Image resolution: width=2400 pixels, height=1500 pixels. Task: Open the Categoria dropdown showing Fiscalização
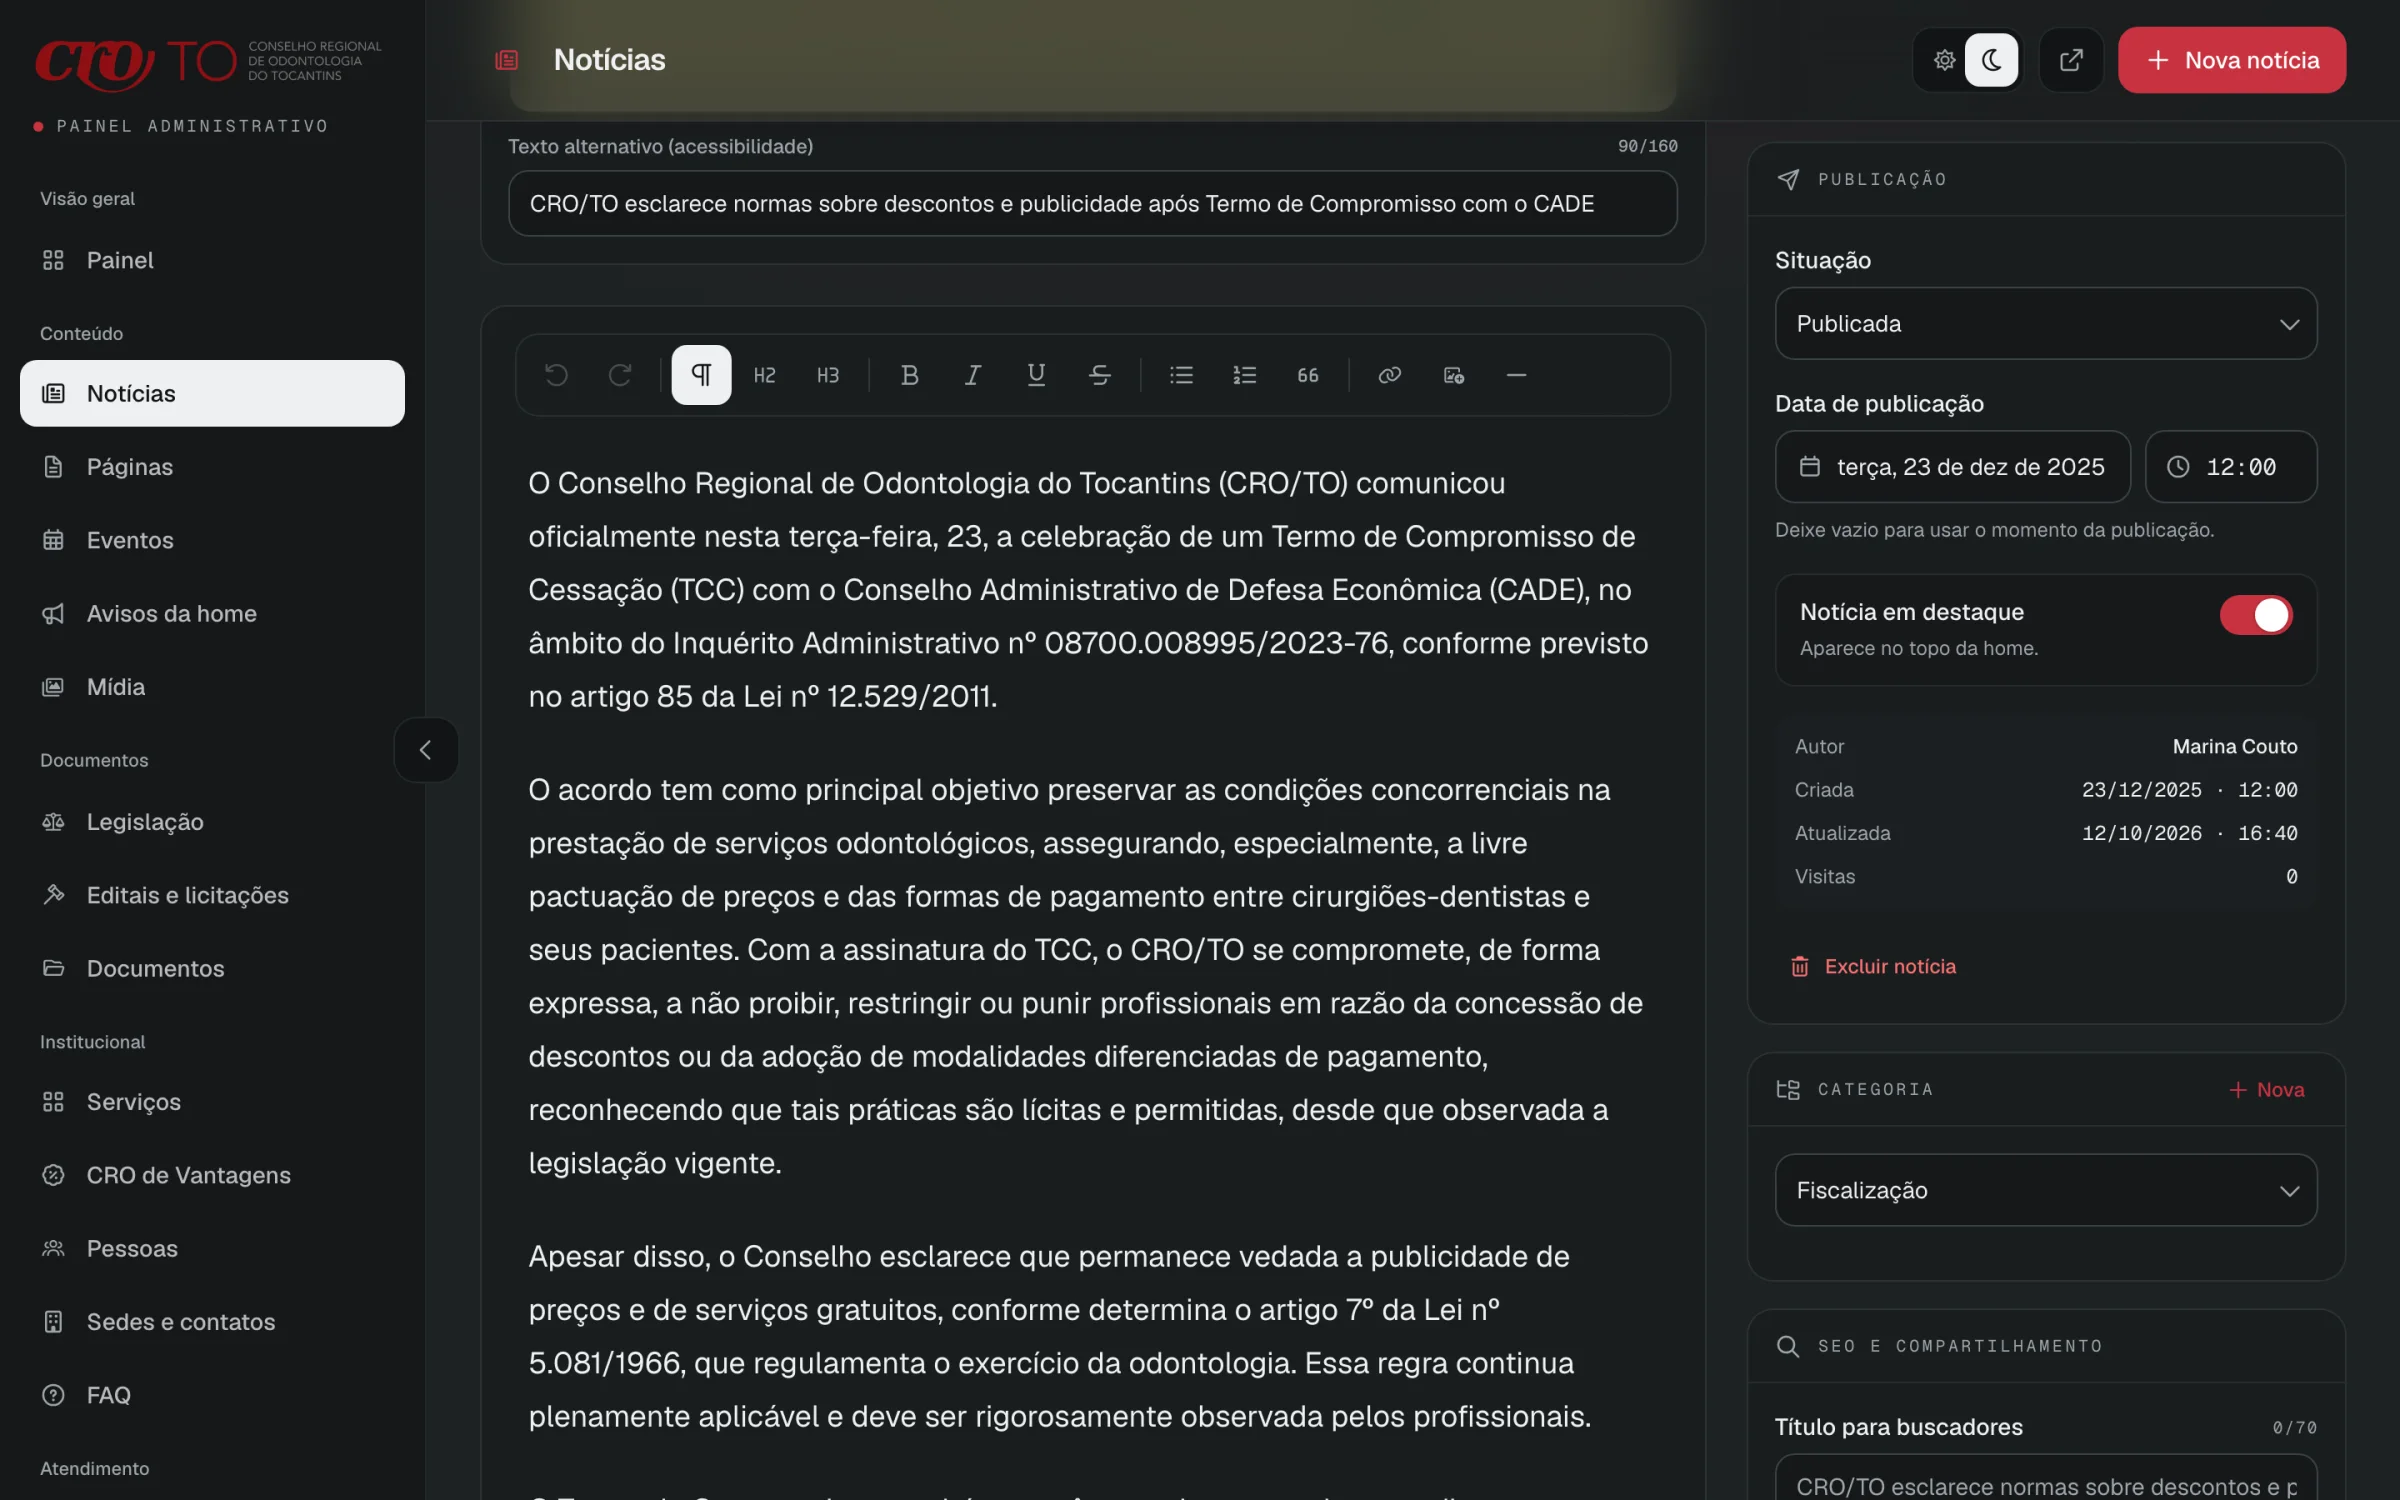(2046, 1190)
